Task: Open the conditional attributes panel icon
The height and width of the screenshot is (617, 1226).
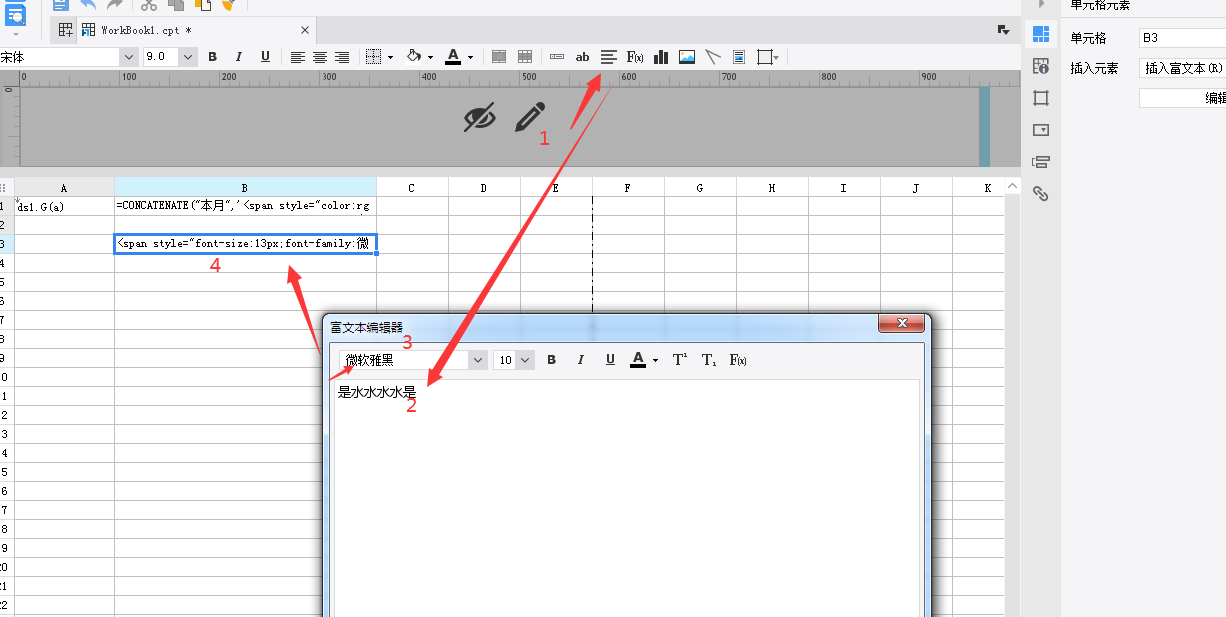Action: [1041, 161]
